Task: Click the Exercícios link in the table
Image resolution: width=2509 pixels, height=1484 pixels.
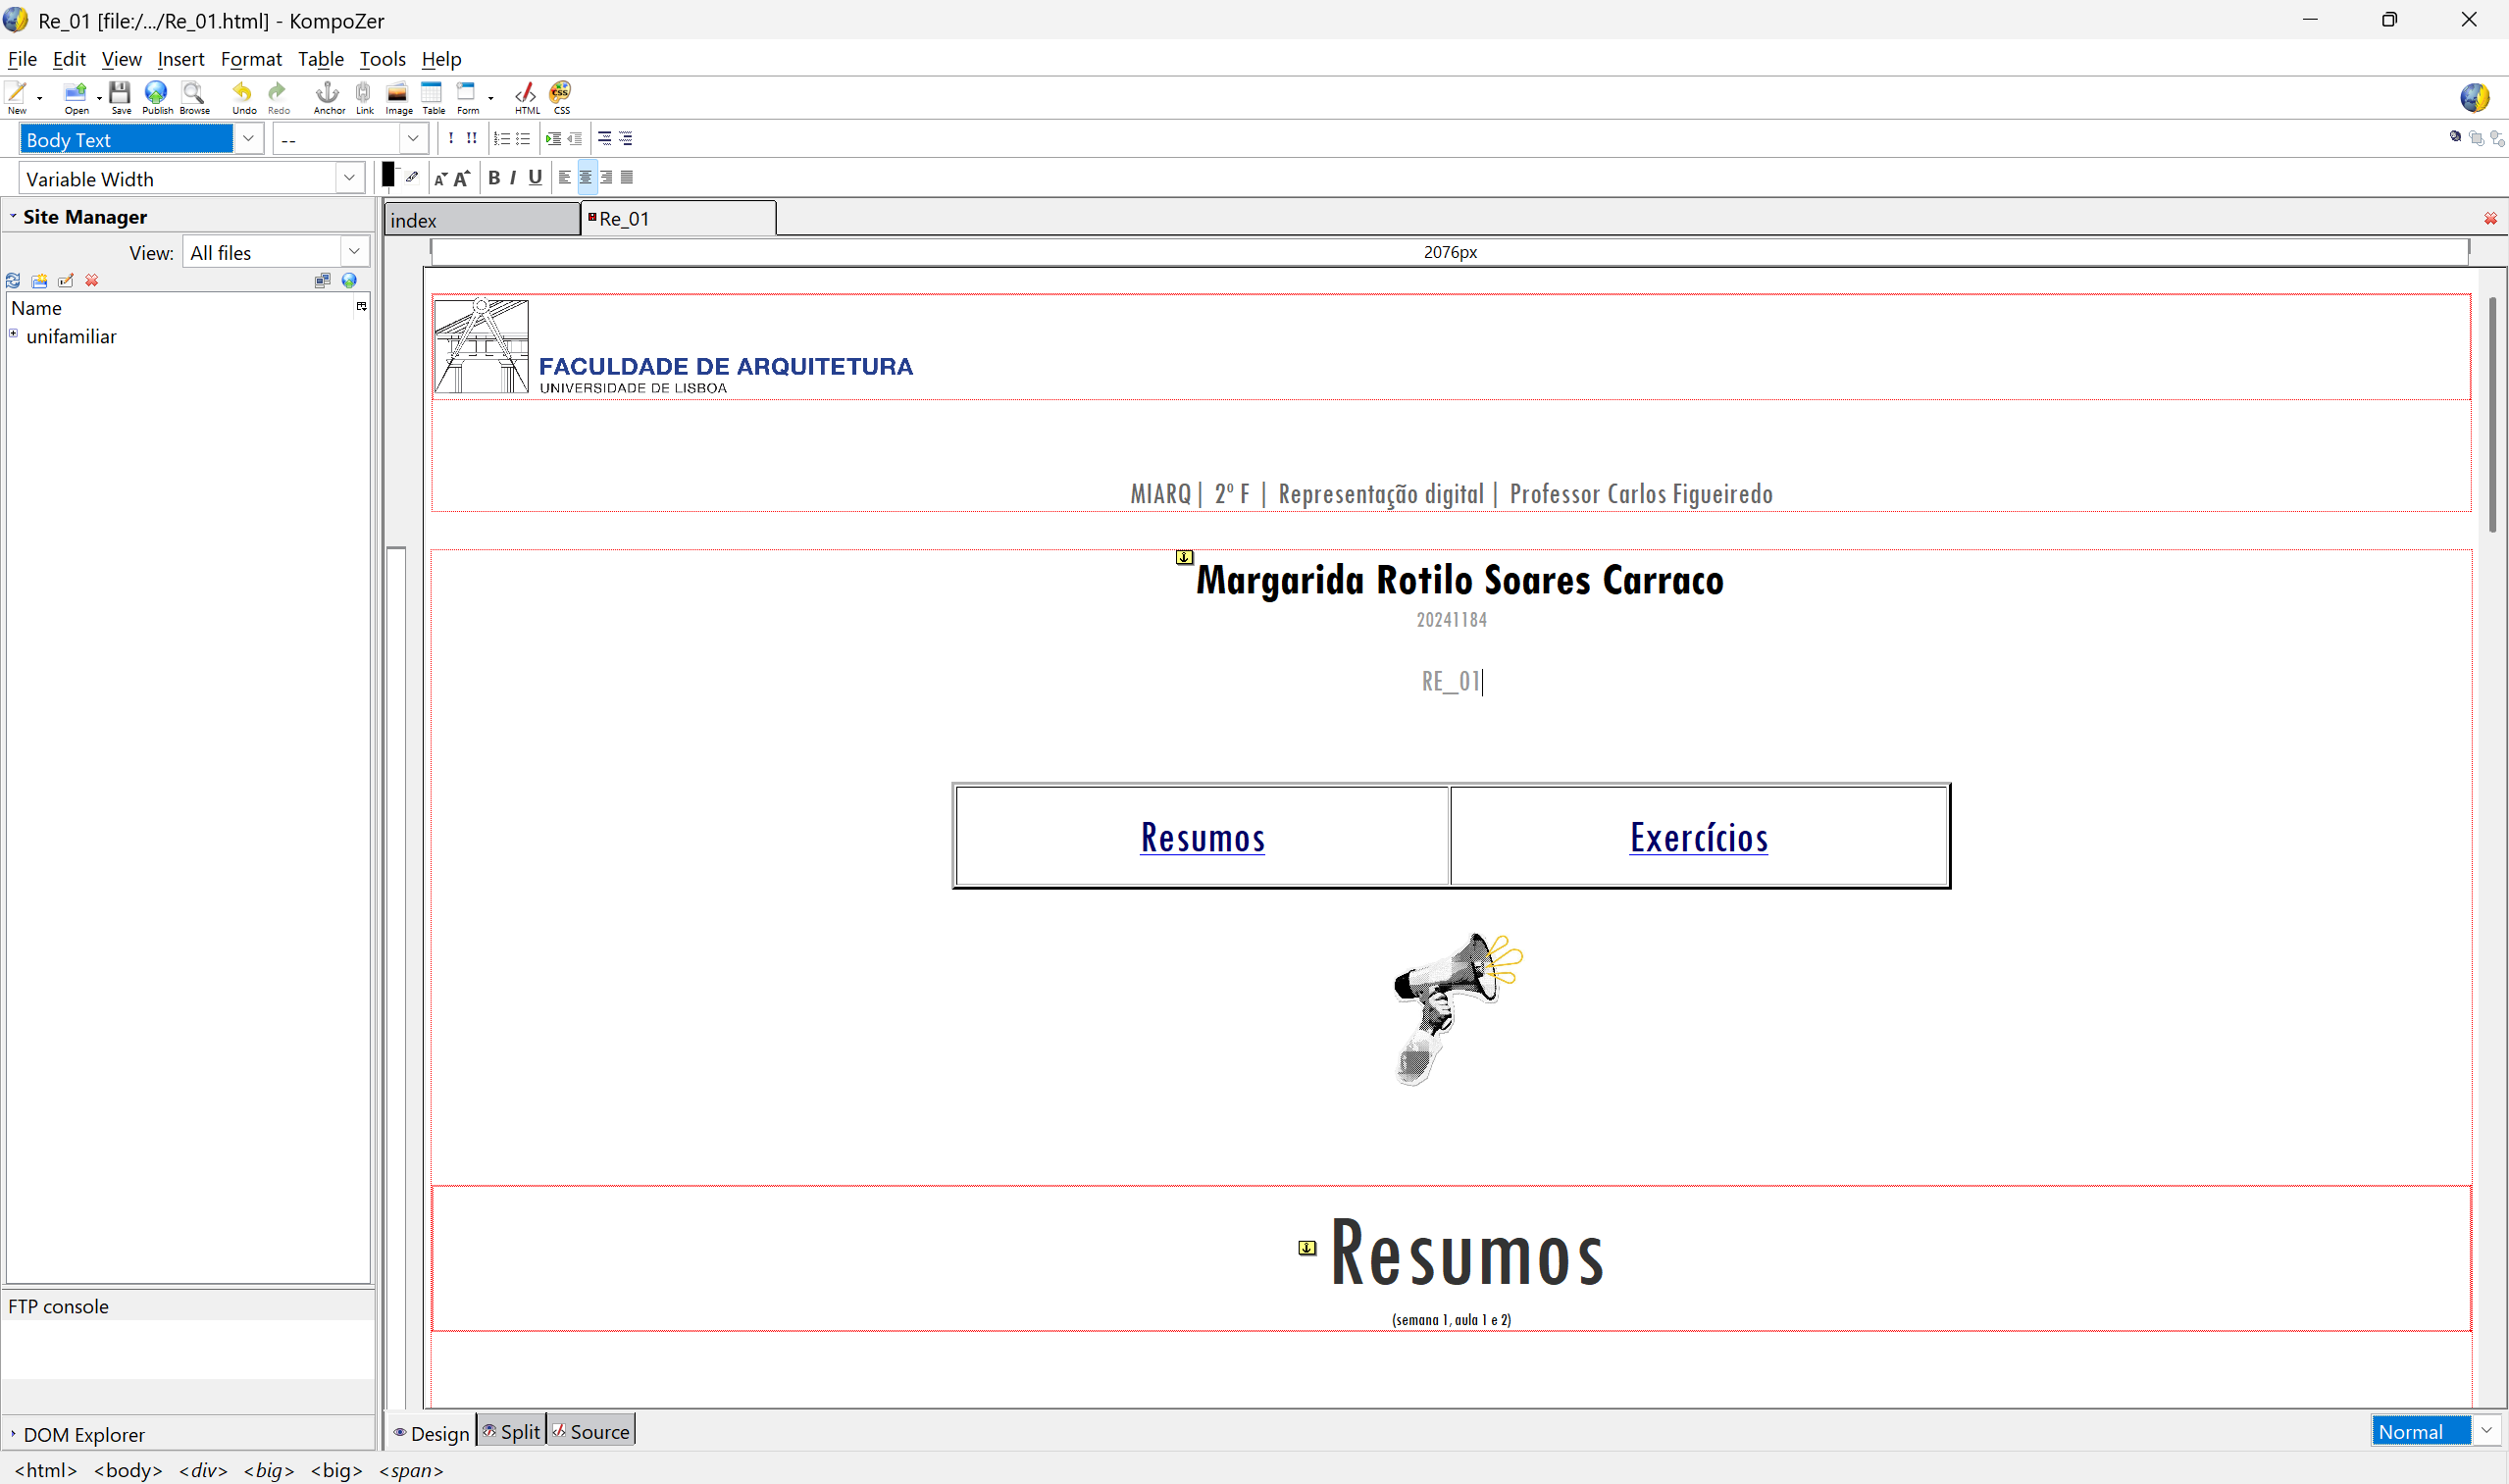Action: 1698,838
